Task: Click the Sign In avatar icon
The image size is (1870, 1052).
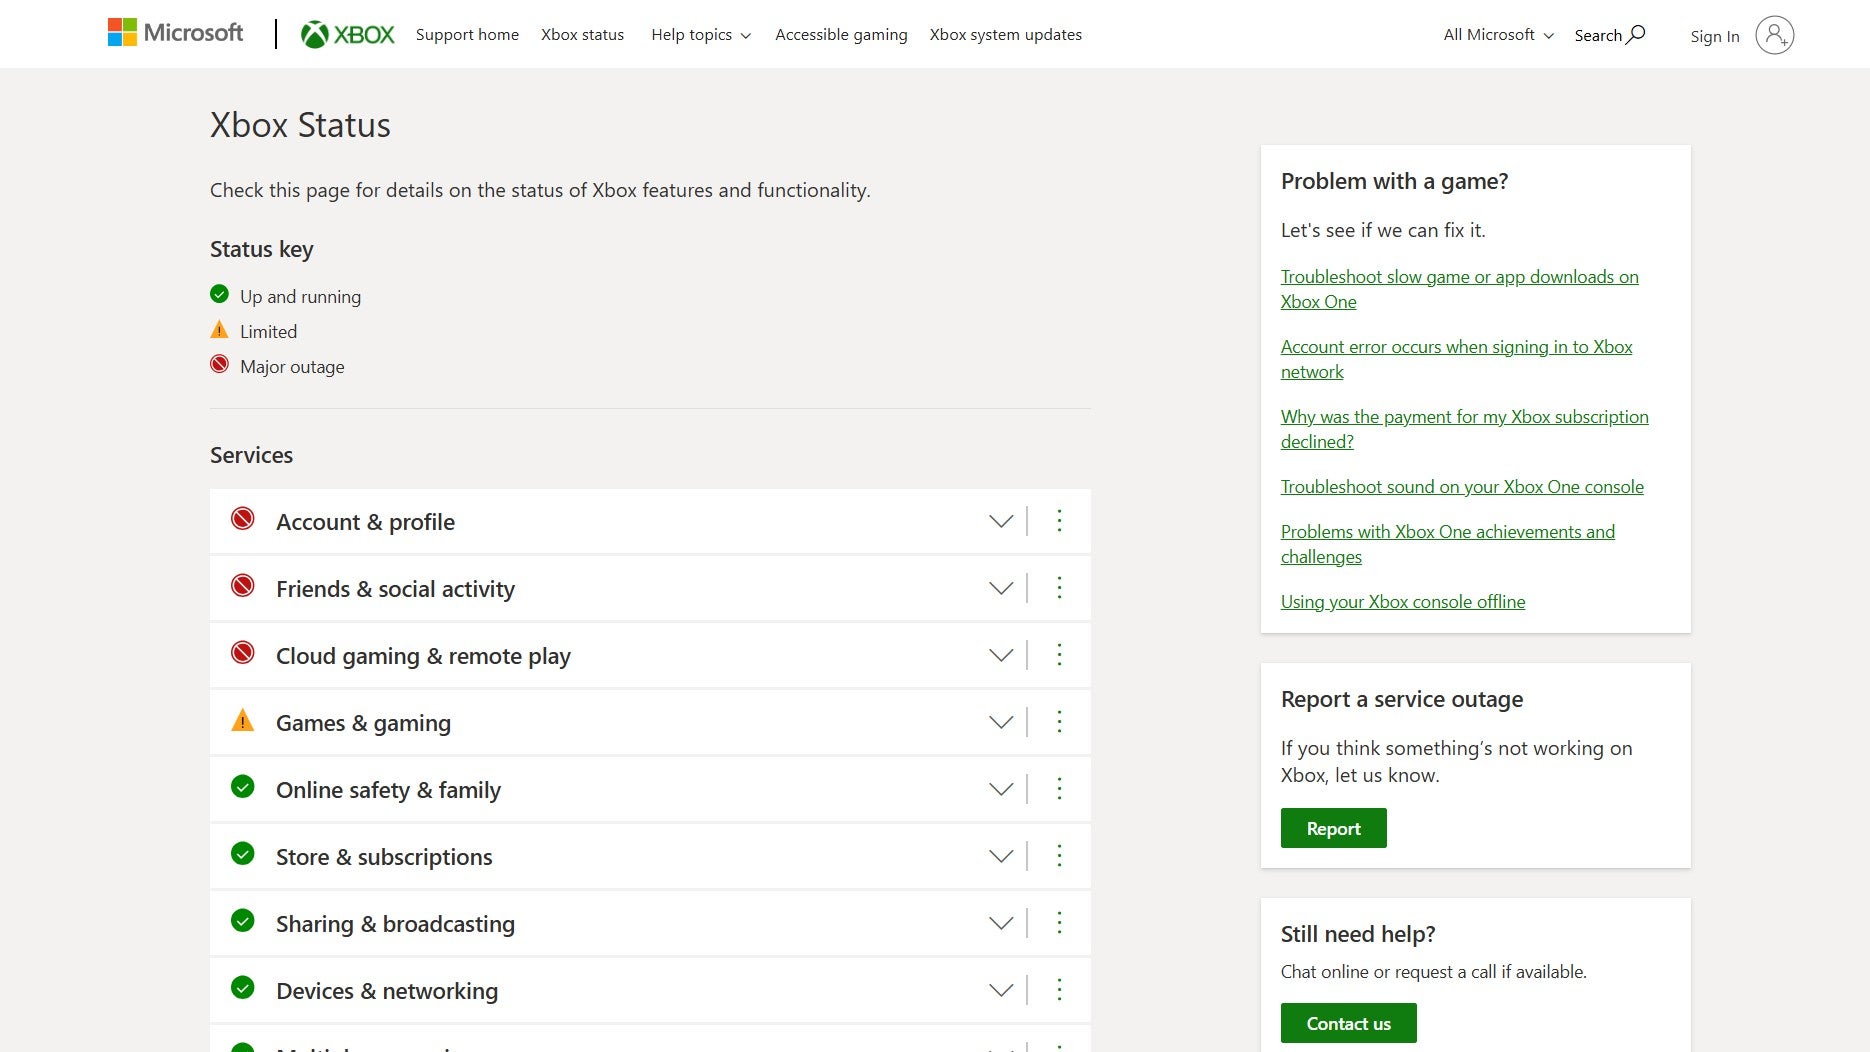Action: pos(1774,35)
